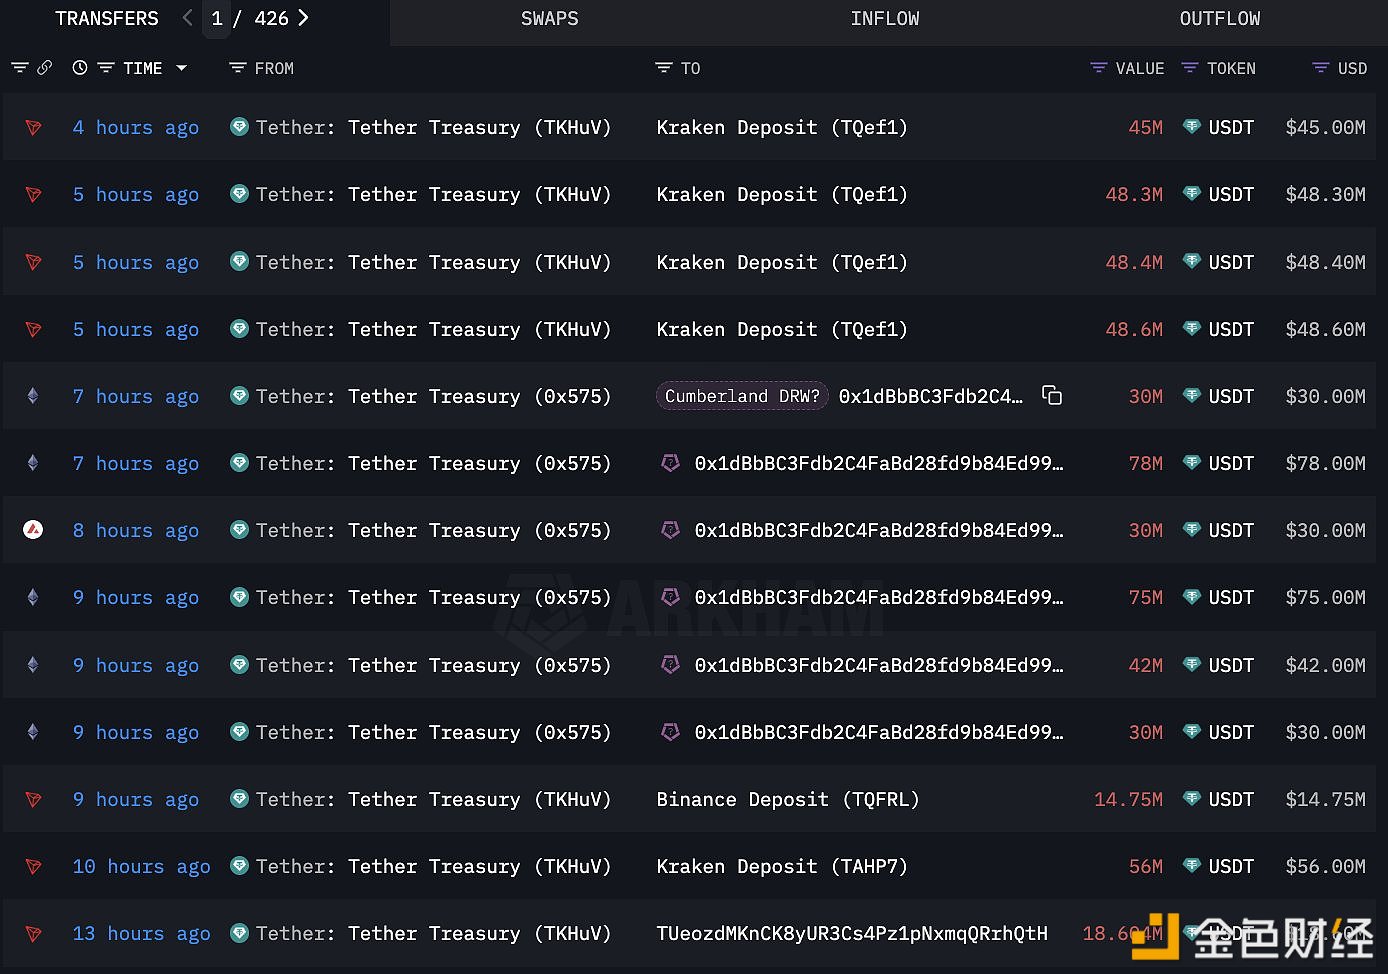Copy the Cumberland DRW address
1388x974 pixels.
click(1051, 395)
